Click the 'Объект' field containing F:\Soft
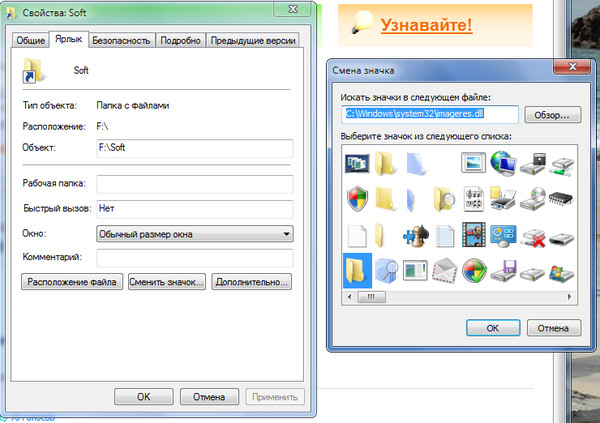 (x=195, y=148)
